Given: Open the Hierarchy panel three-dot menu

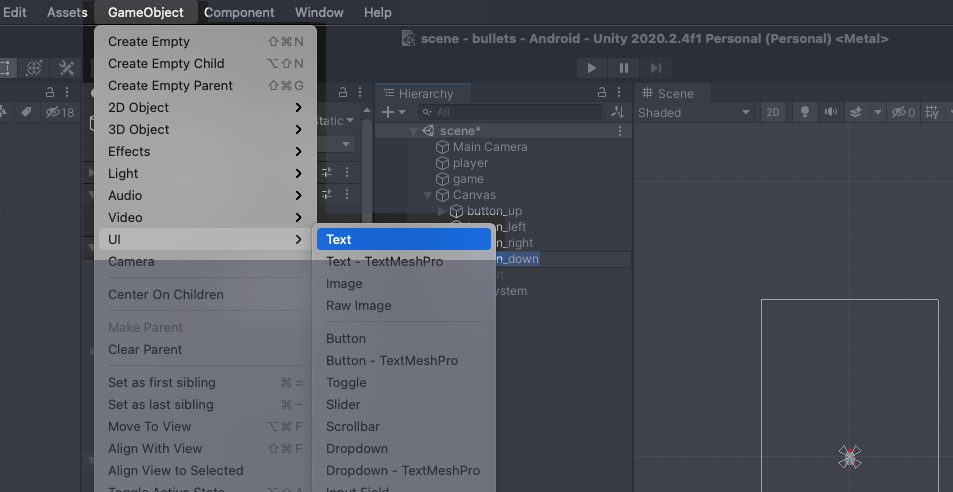Looking at the screenshot, I should [619, 92].
